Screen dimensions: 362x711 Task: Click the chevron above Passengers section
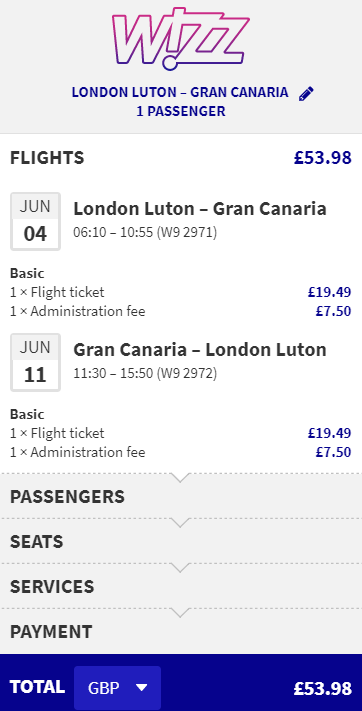click(181, 477)
